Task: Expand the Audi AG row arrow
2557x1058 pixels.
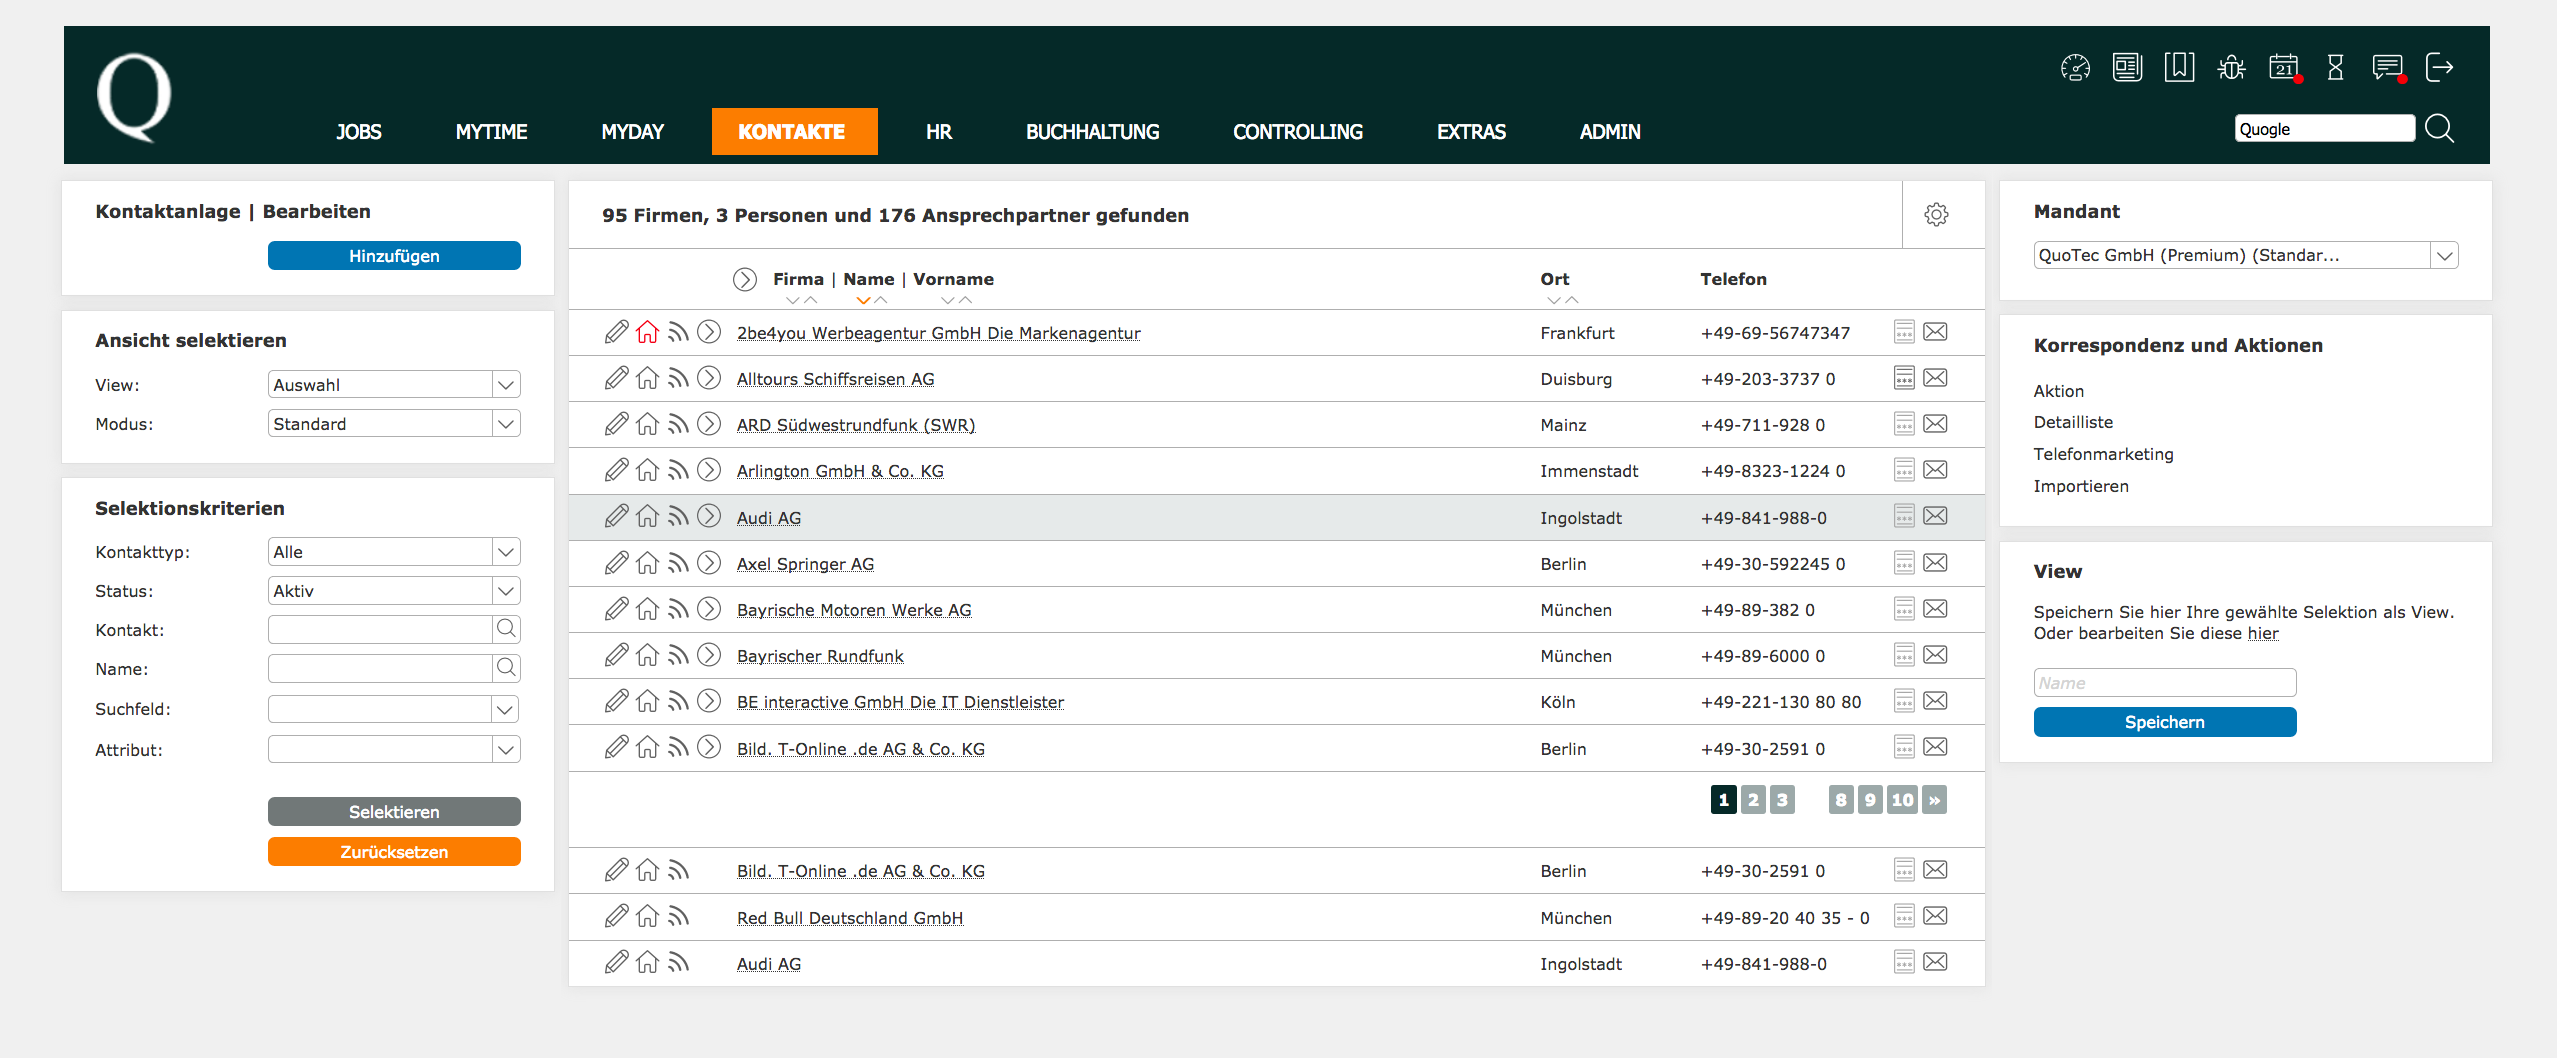Action: (x=709, y=517)
